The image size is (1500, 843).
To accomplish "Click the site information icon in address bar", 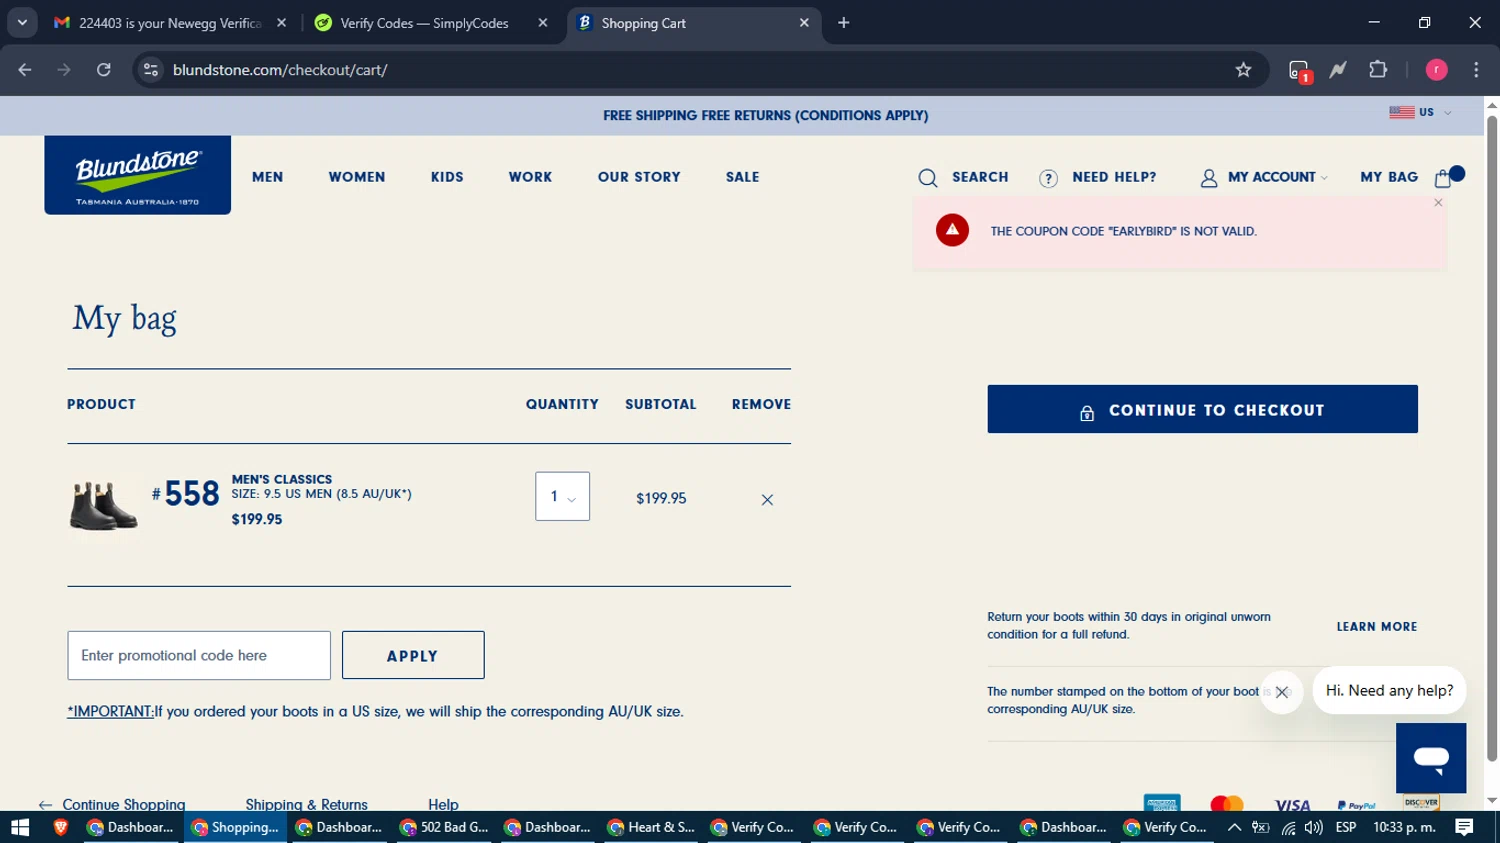I will [x=151, y=70].
